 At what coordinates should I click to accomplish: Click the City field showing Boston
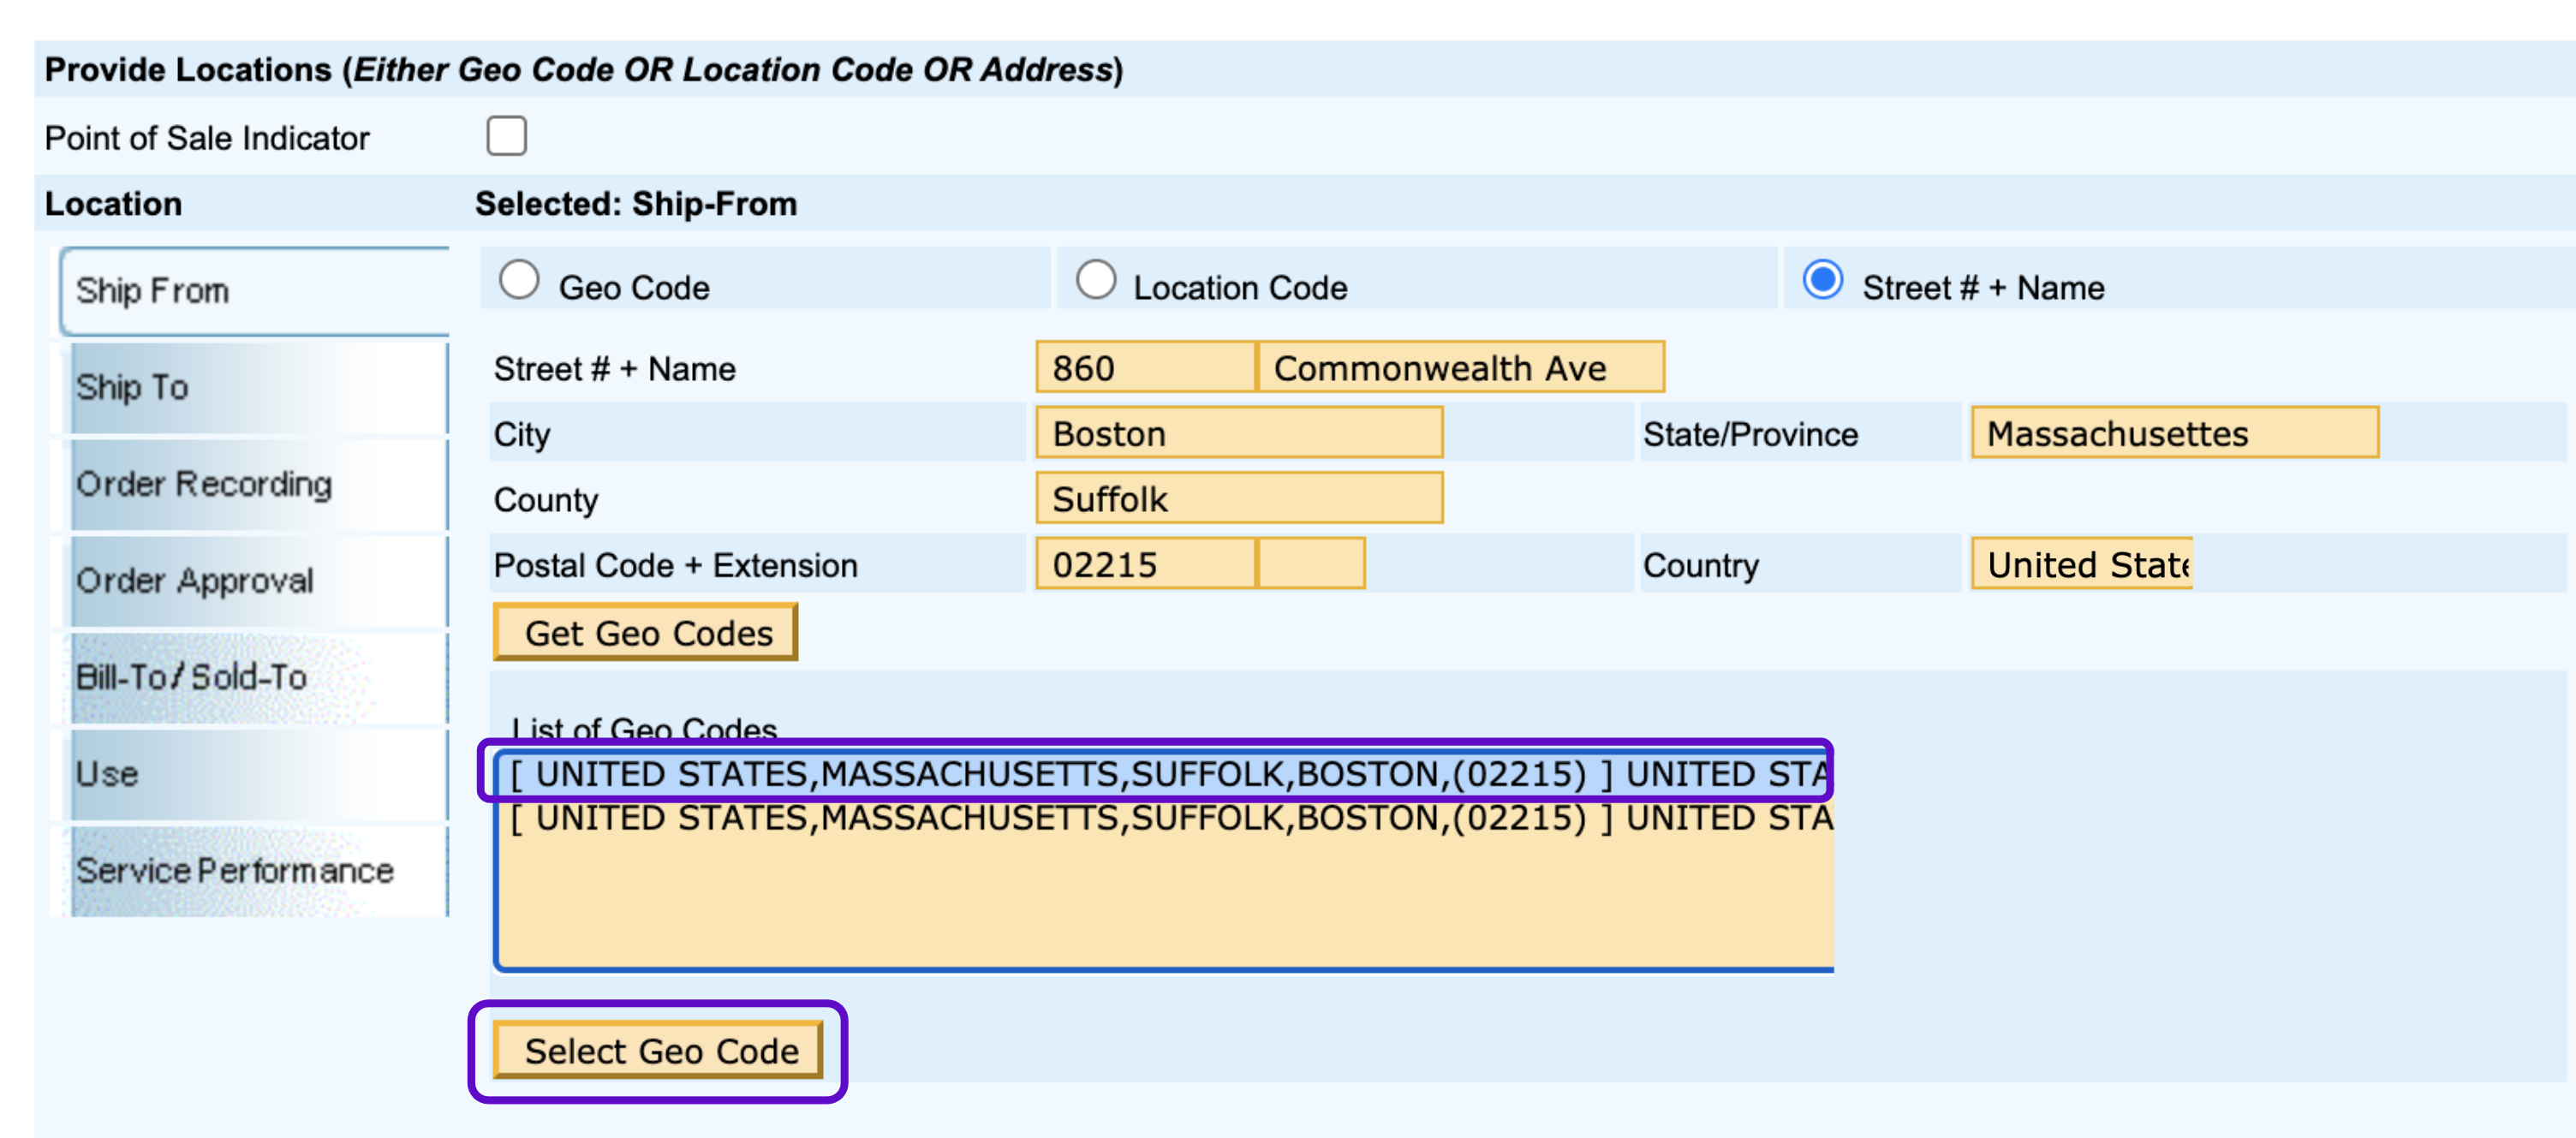coord(1238,434)
